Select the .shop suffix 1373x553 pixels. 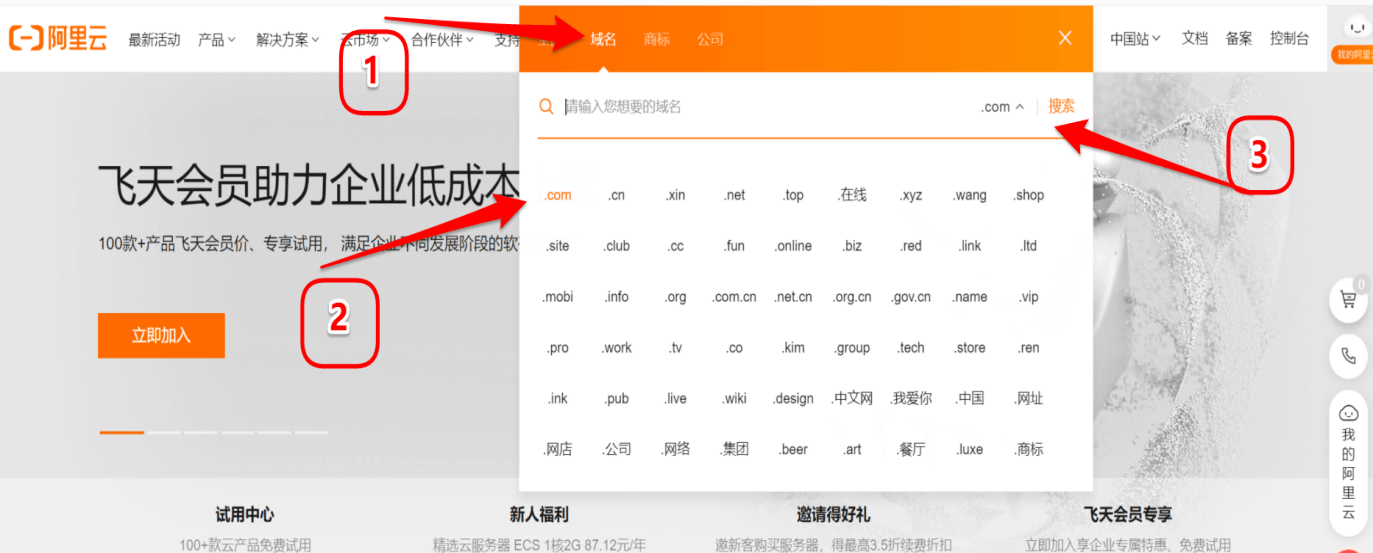click(x=1029, y=195)
